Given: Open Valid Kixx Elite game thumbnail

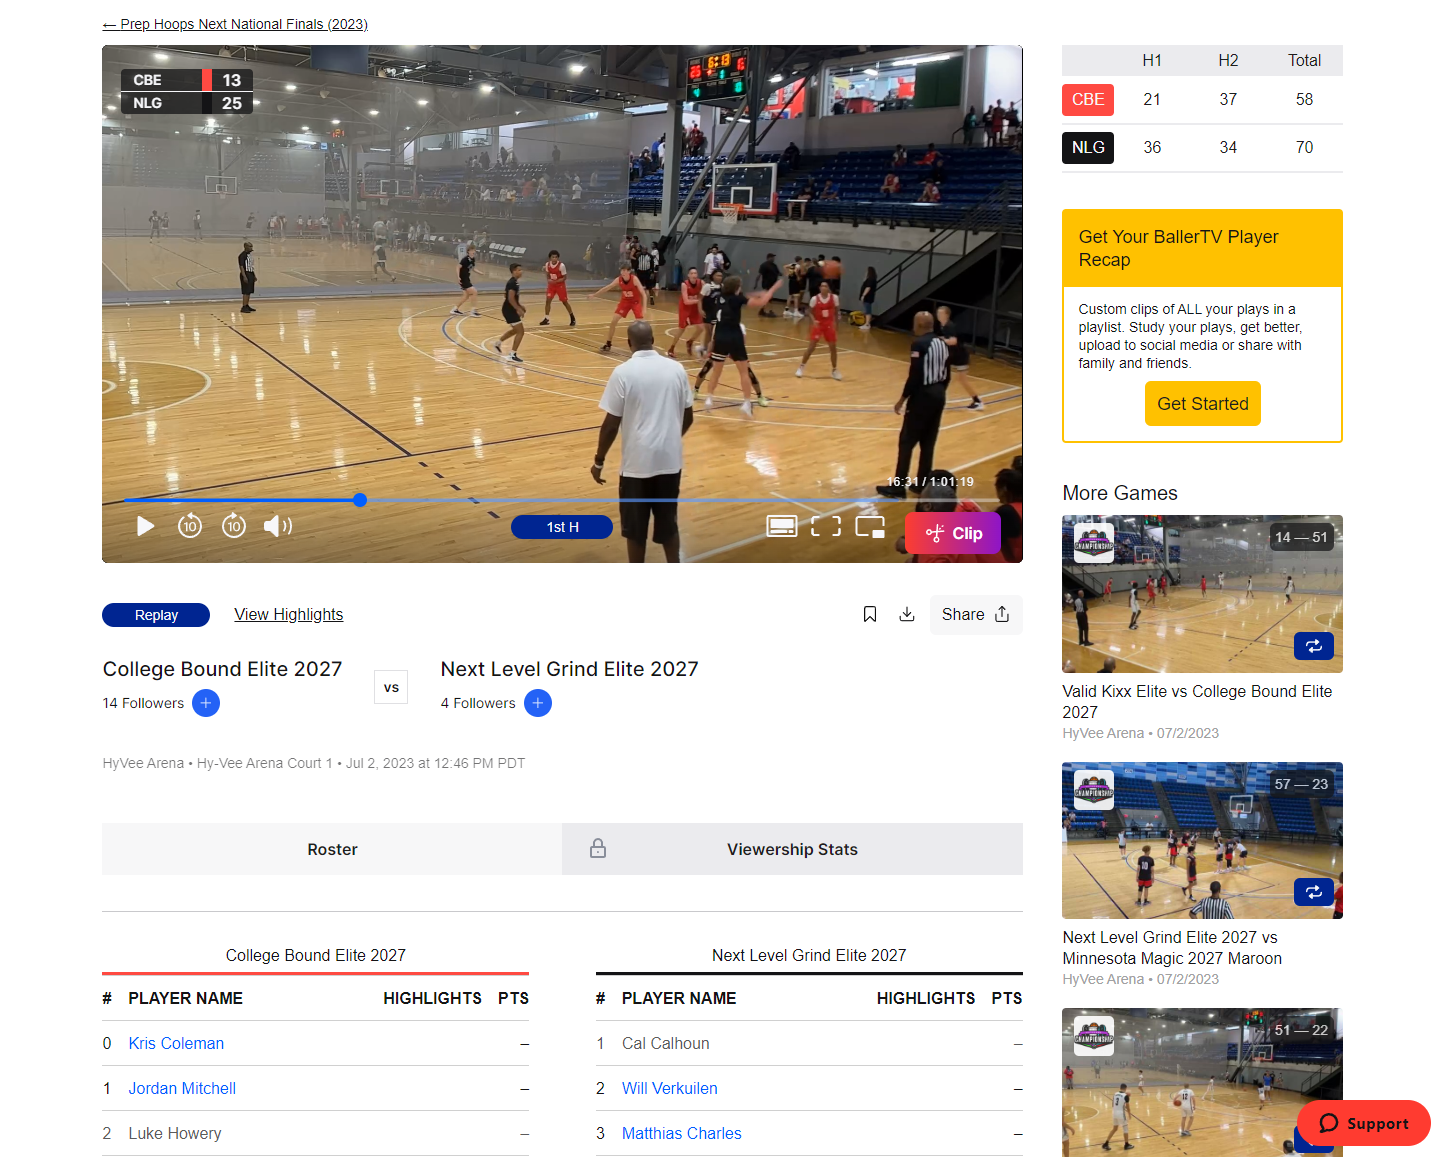Looking at the screenshot, I should coord(1202,594).
